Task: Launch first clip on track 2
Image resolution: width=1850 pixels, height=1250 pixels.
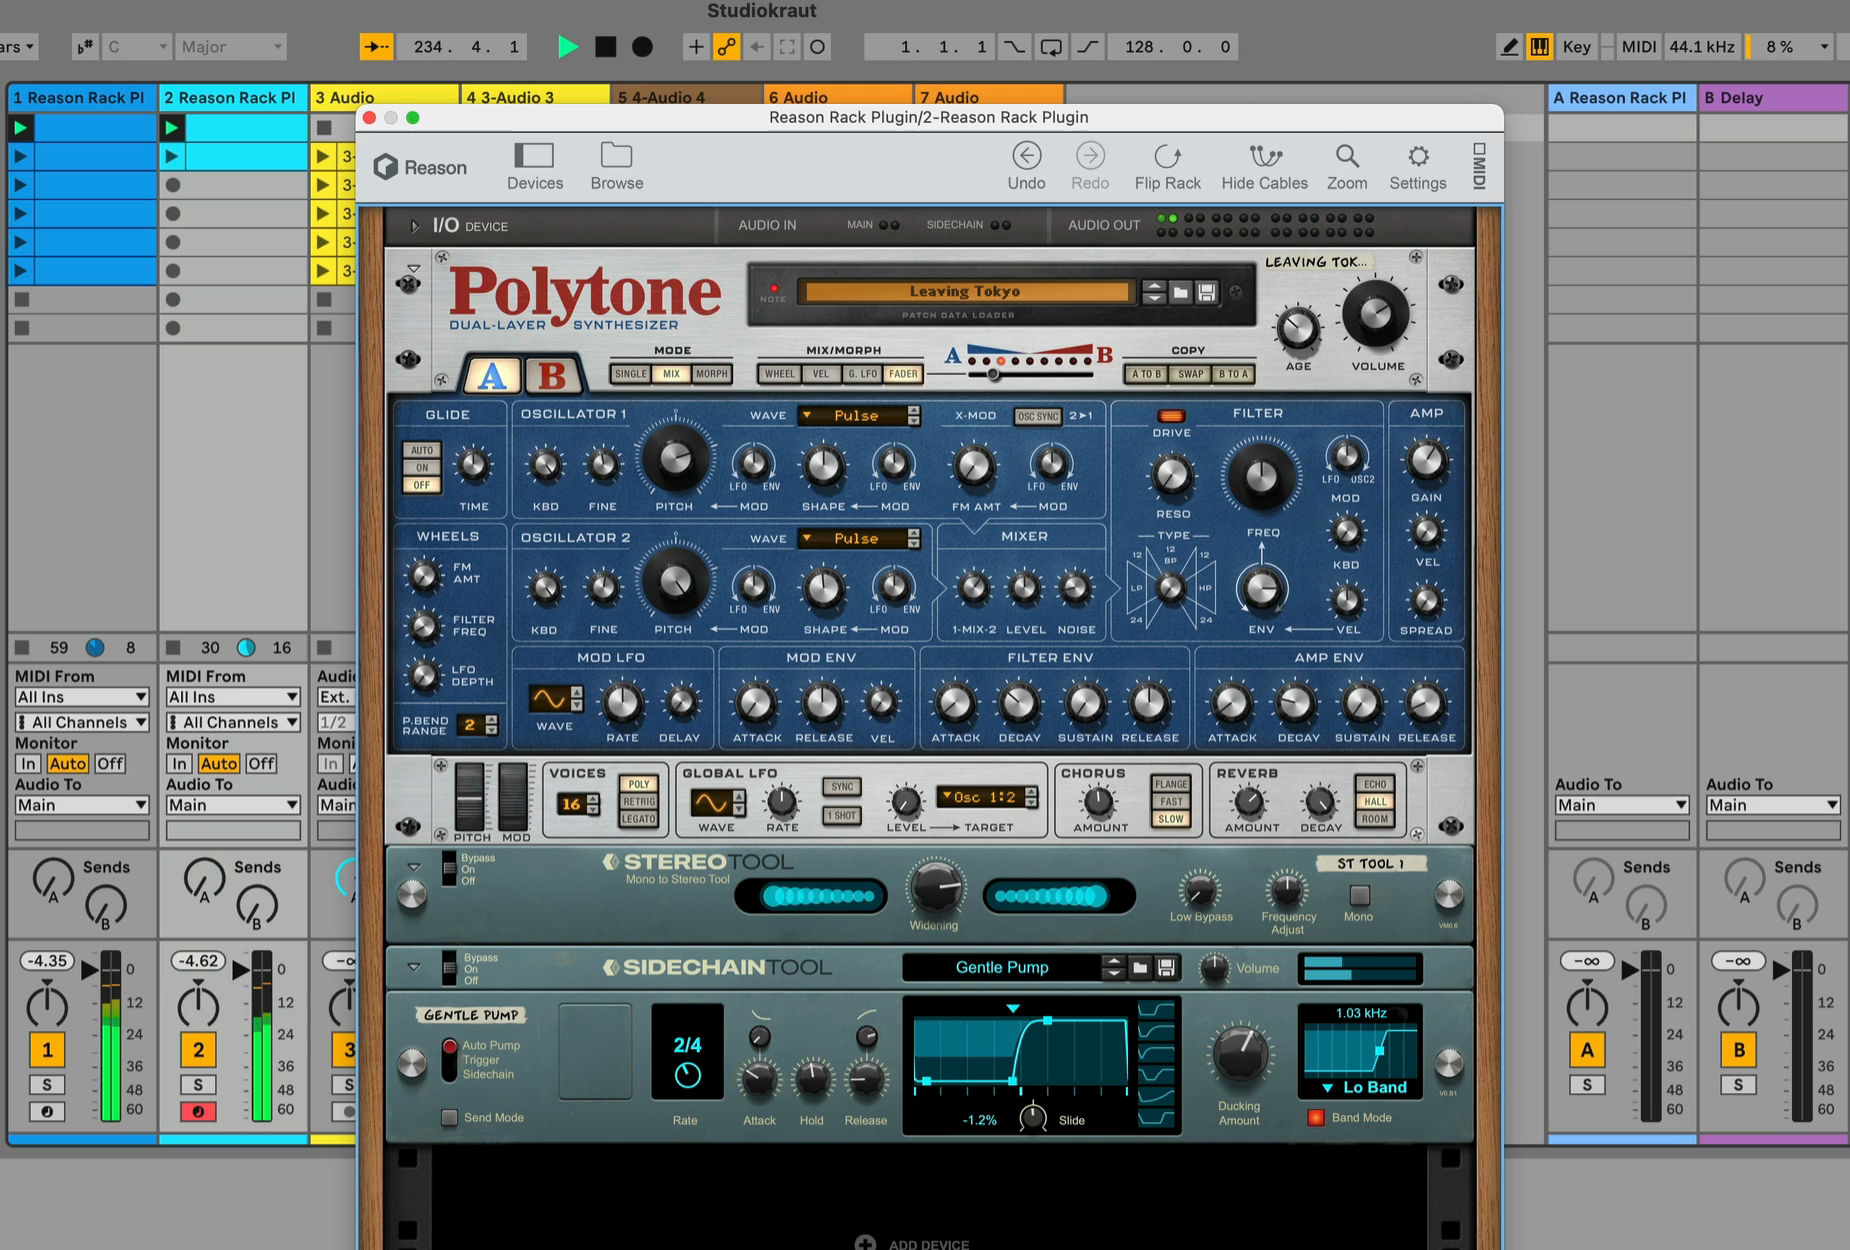Action: point(171,127)
